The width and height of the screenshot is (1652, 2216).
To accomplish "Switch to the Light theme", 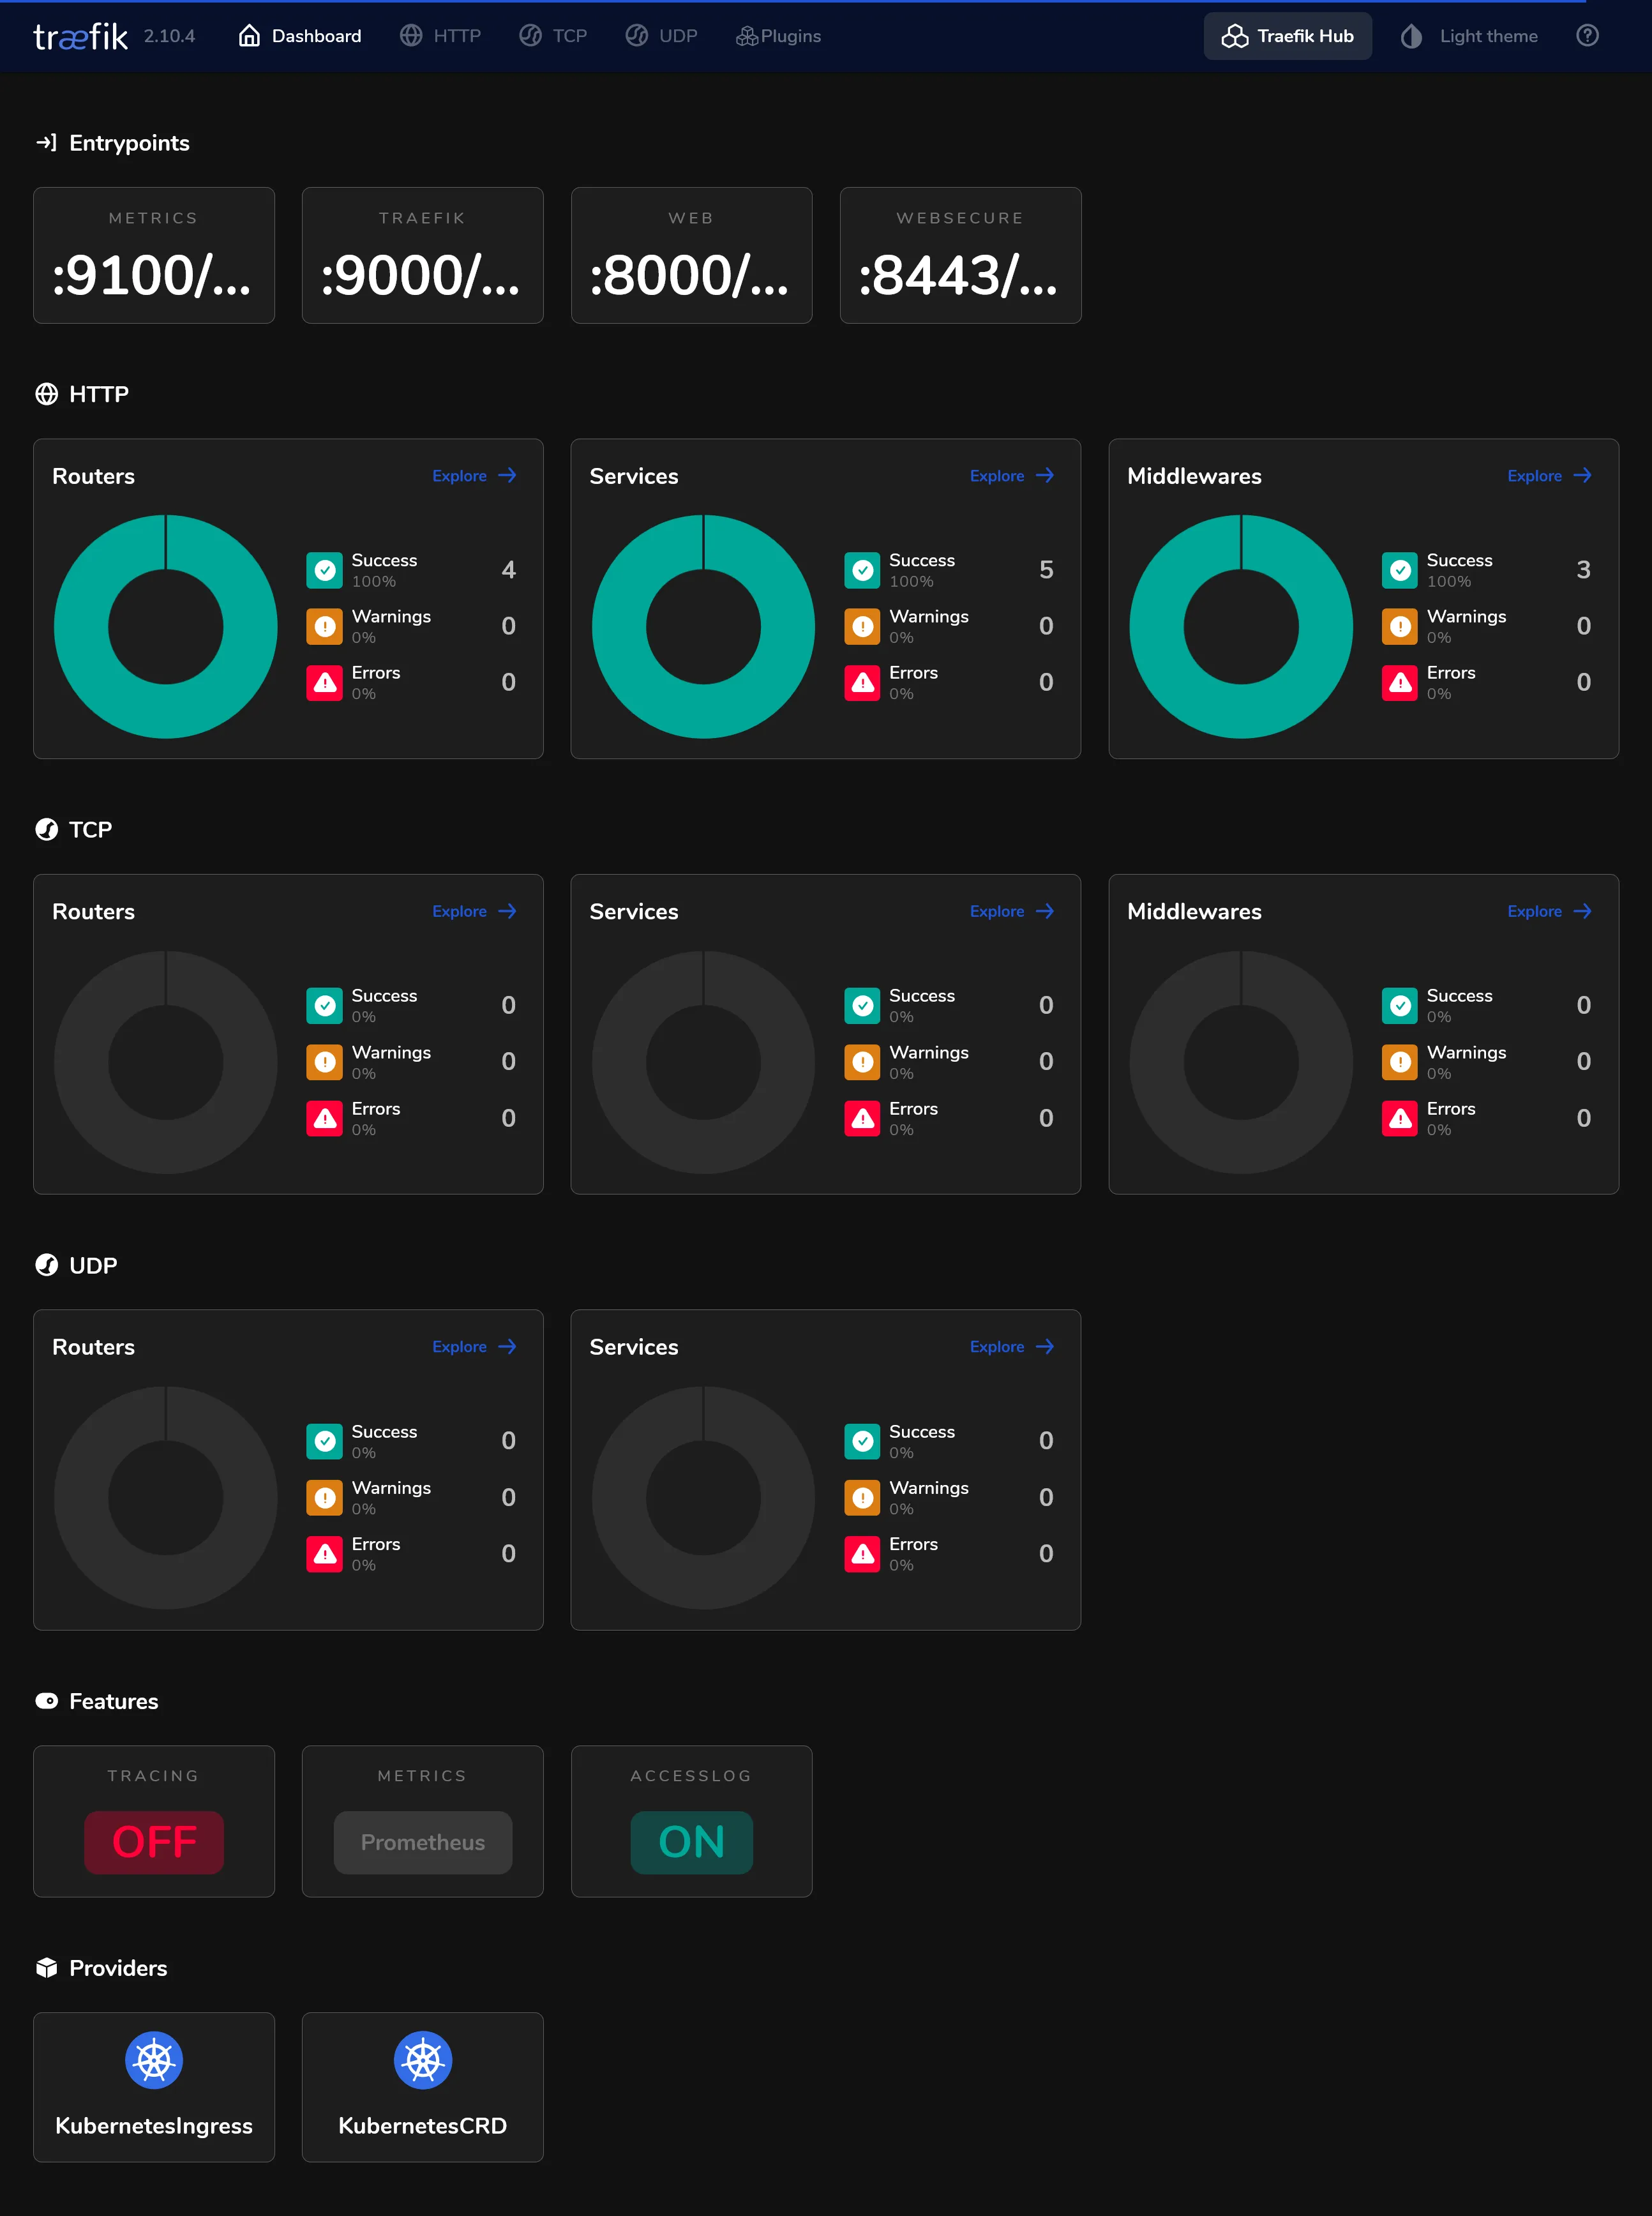I will point(1467,35).
